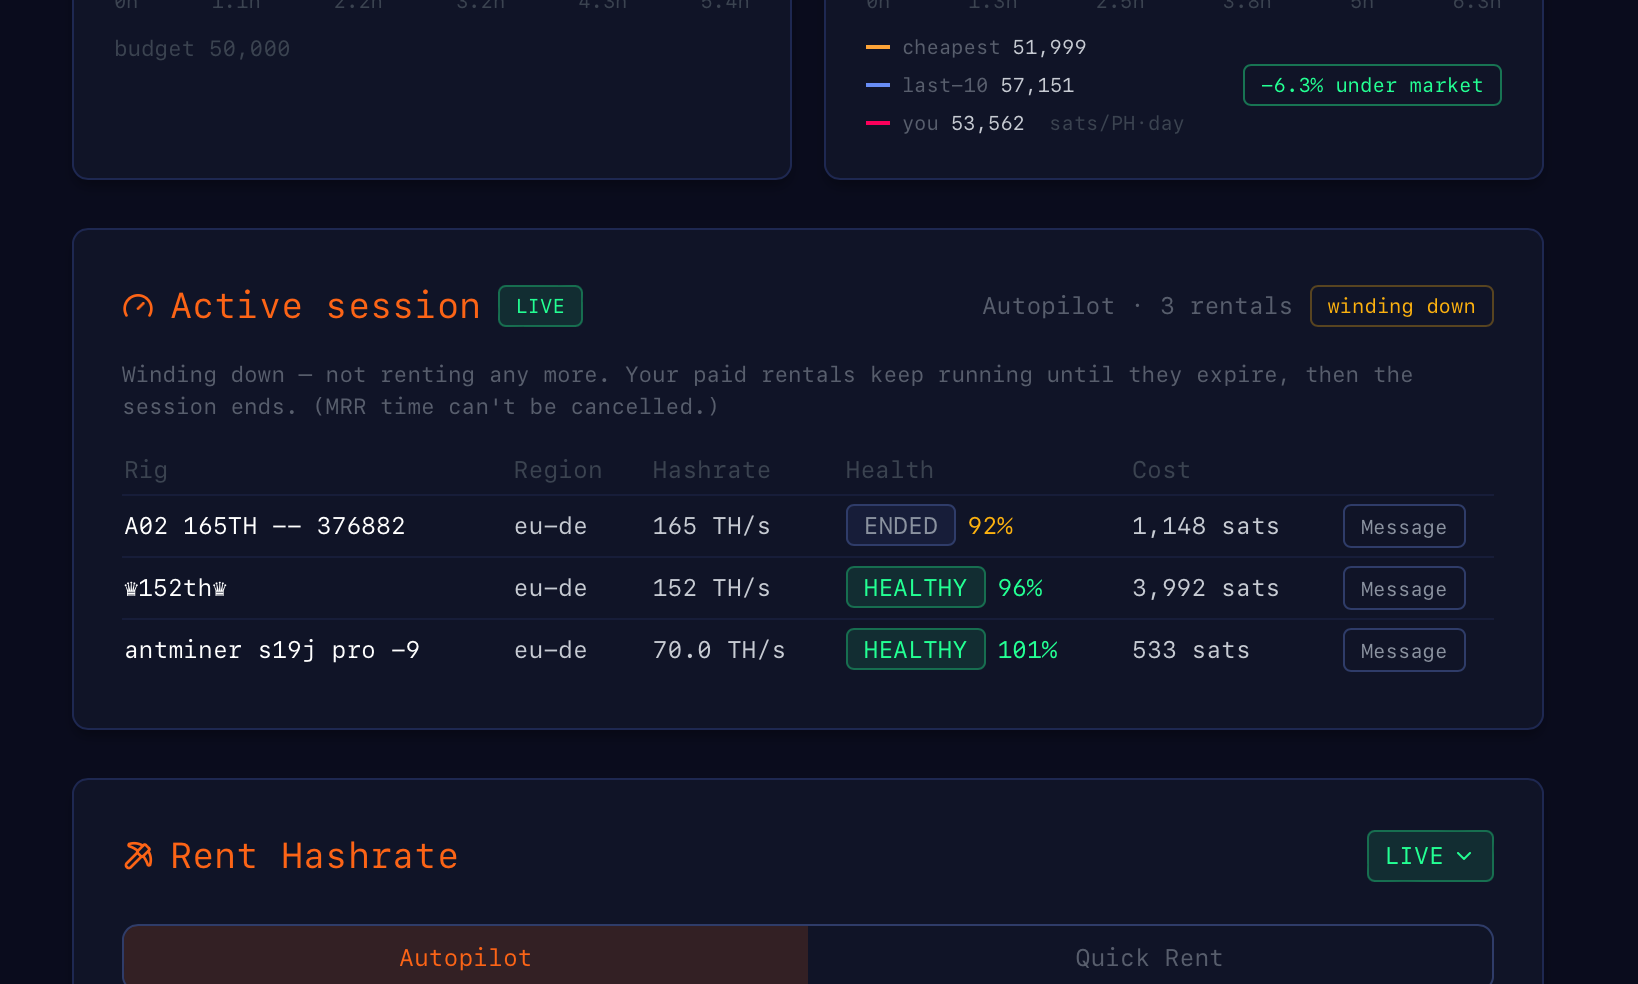Click the Rent Hashrate heading
1638x984 pixels.
[x=314, y=856]
